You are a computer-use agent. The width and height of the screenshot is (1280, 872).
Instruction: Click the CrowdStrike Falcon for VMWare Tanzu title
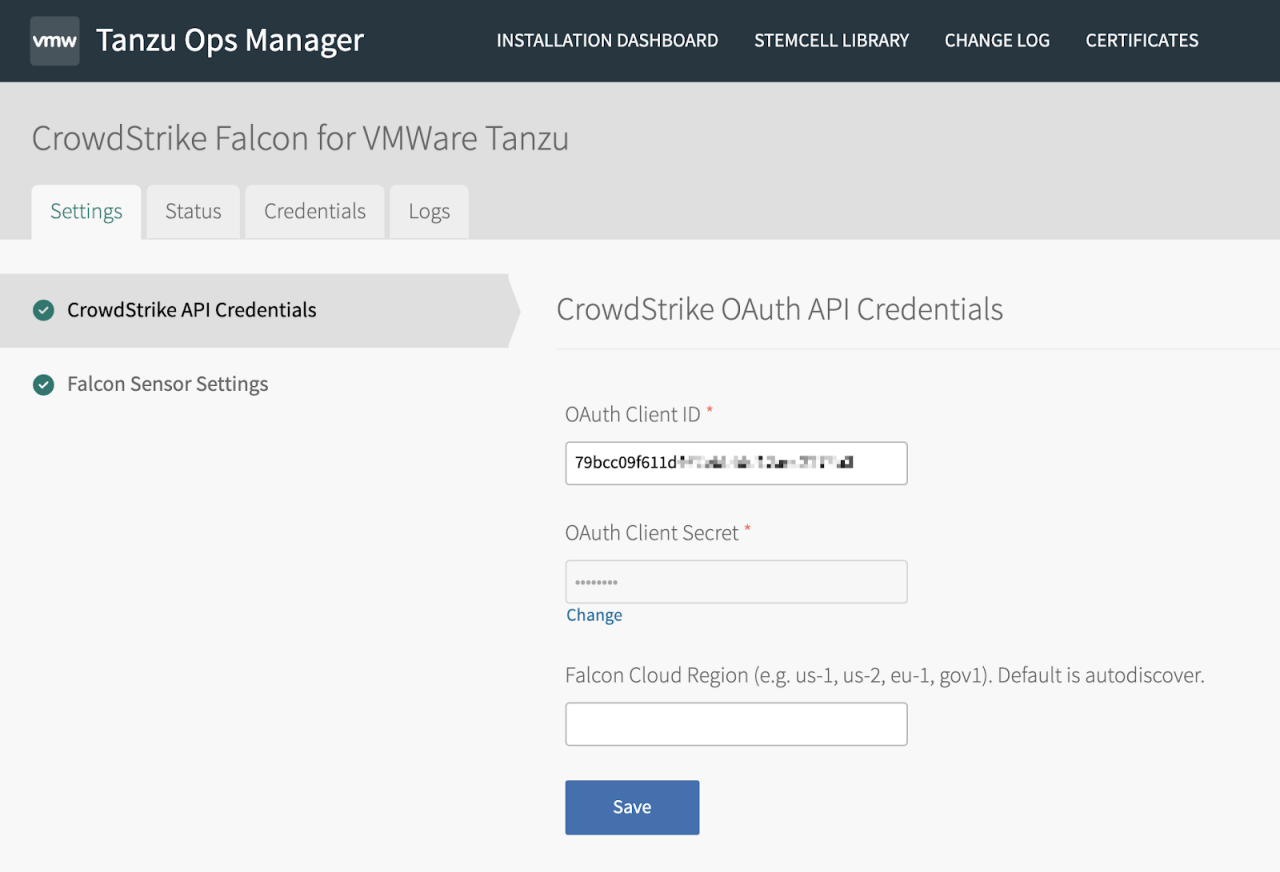click(x=300, y=137)
